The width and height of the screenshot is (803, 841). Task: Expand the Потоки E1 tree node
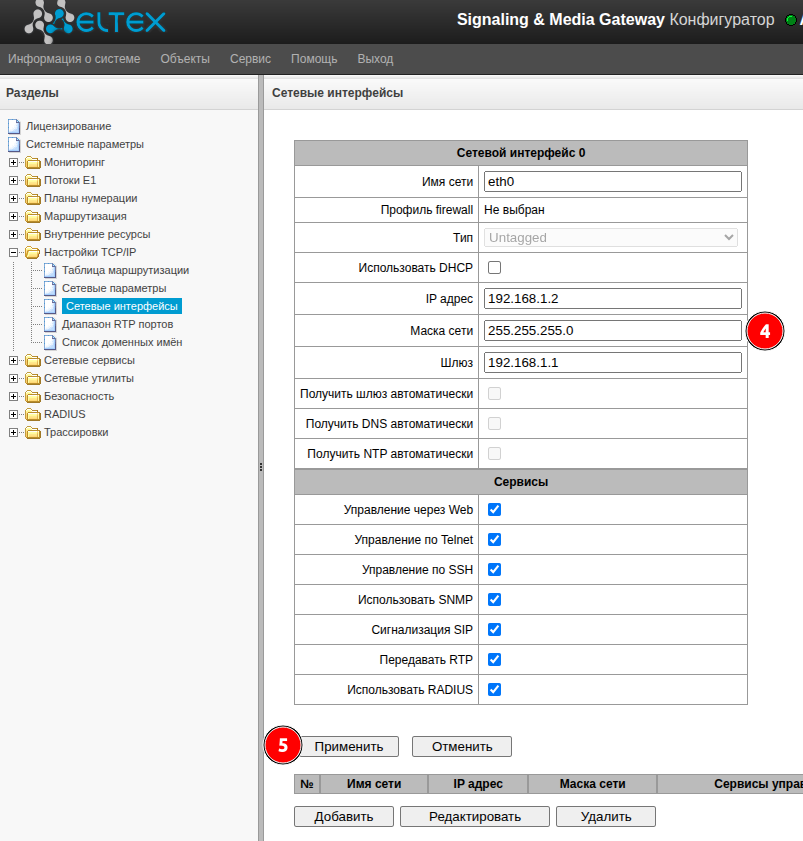pos(14,180)
